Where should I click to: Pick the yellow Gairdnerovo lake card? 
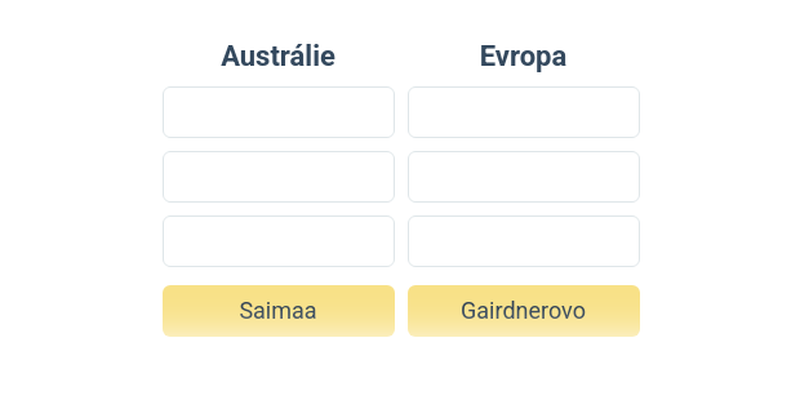tap(523, 311)
